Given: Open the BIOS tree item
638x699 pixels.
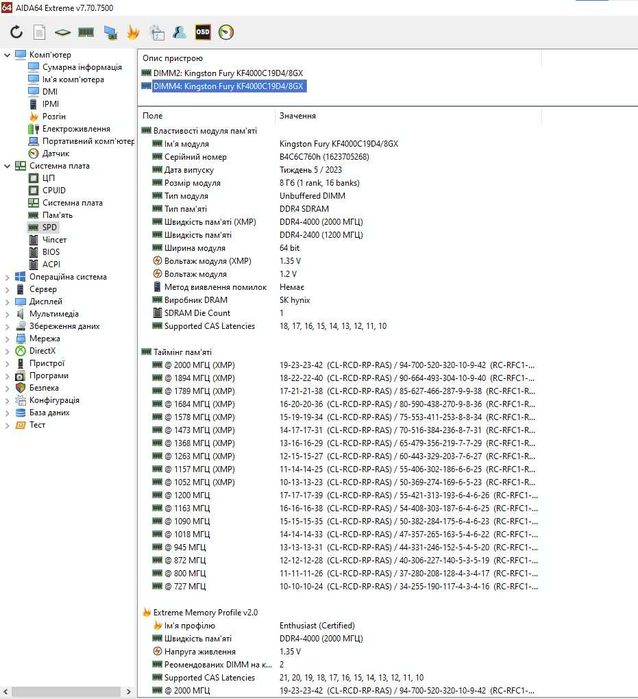Looking at the screenshot, I should click(x=51, y=252).
